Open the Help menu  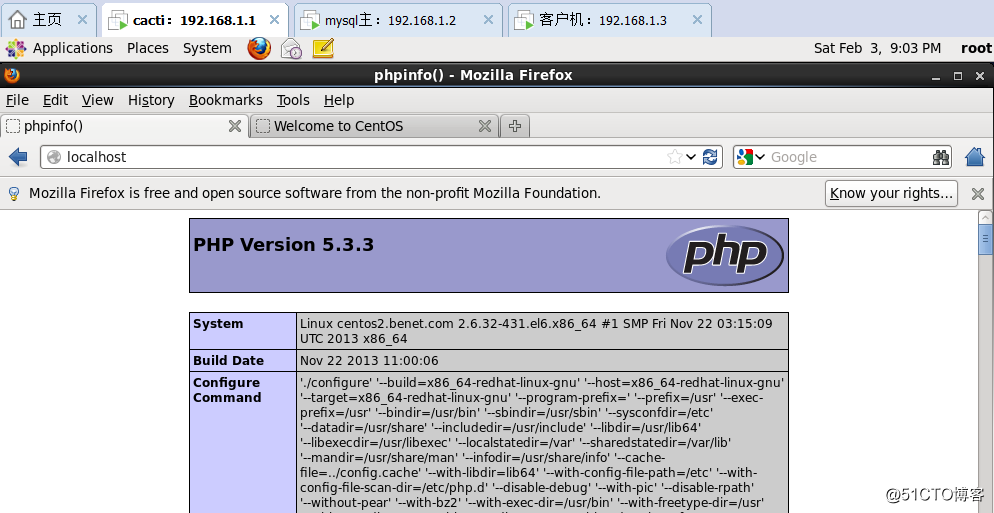339,100
